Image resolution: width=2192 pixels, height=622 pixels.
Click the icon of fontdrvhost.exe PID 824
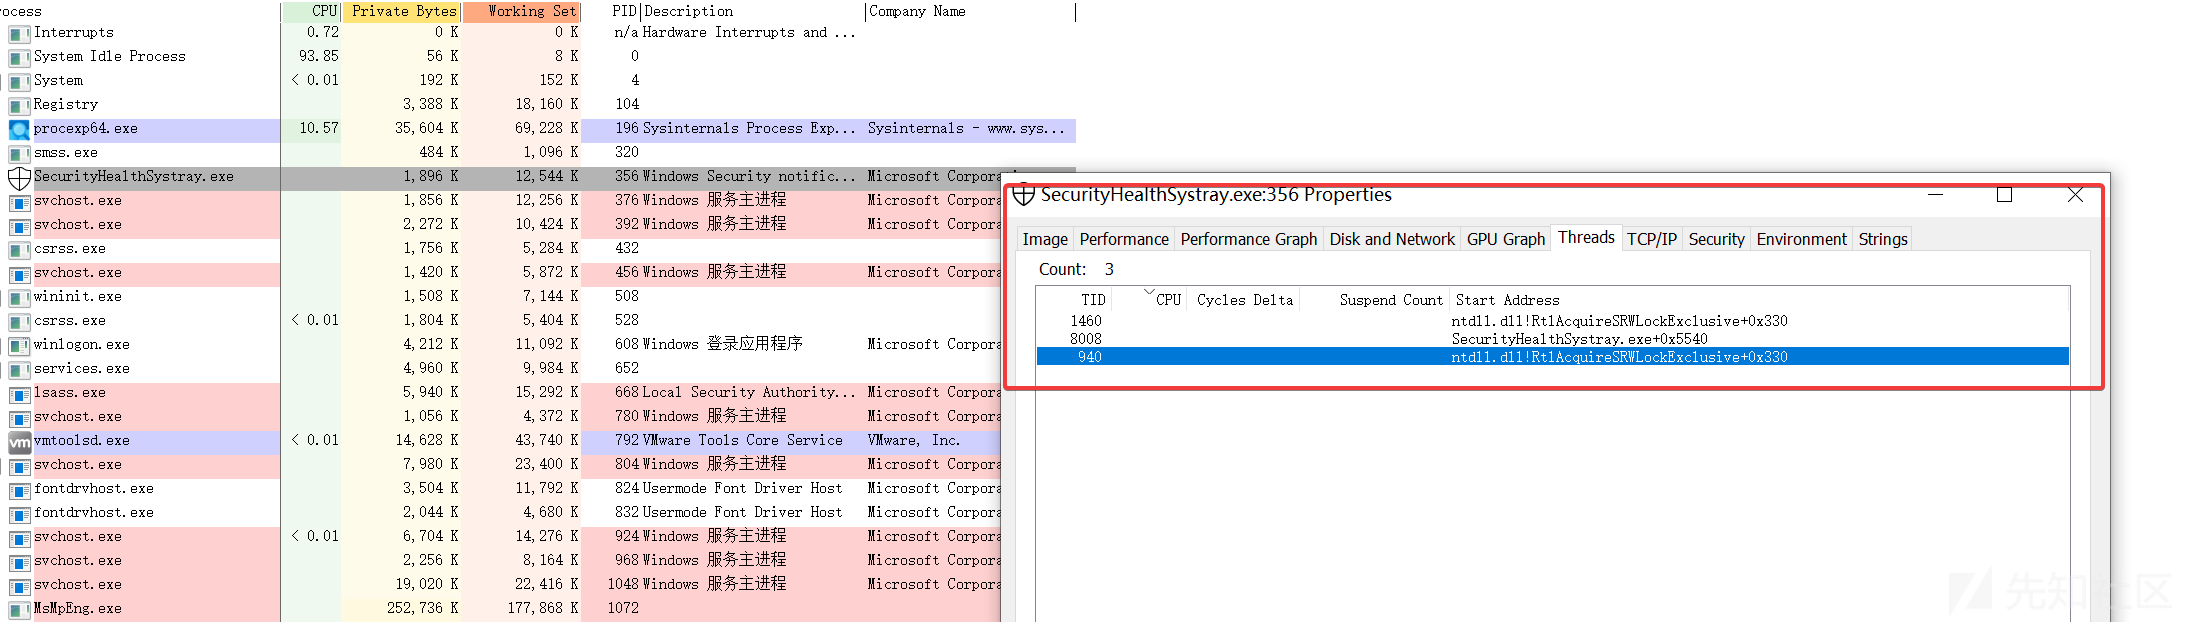[19, 490]
